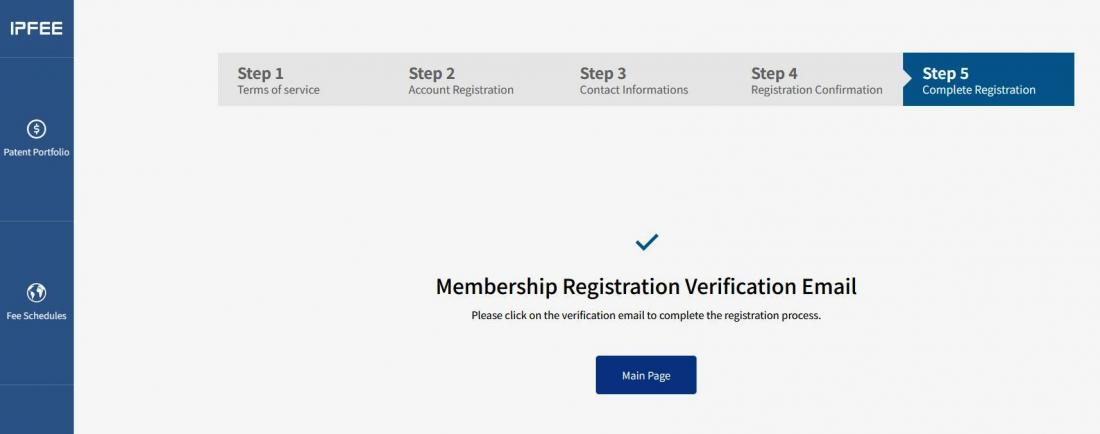Viewport: 1100px width, 434px height.
Task: Jump to Step 3 heading
Action: coord(603,73)
